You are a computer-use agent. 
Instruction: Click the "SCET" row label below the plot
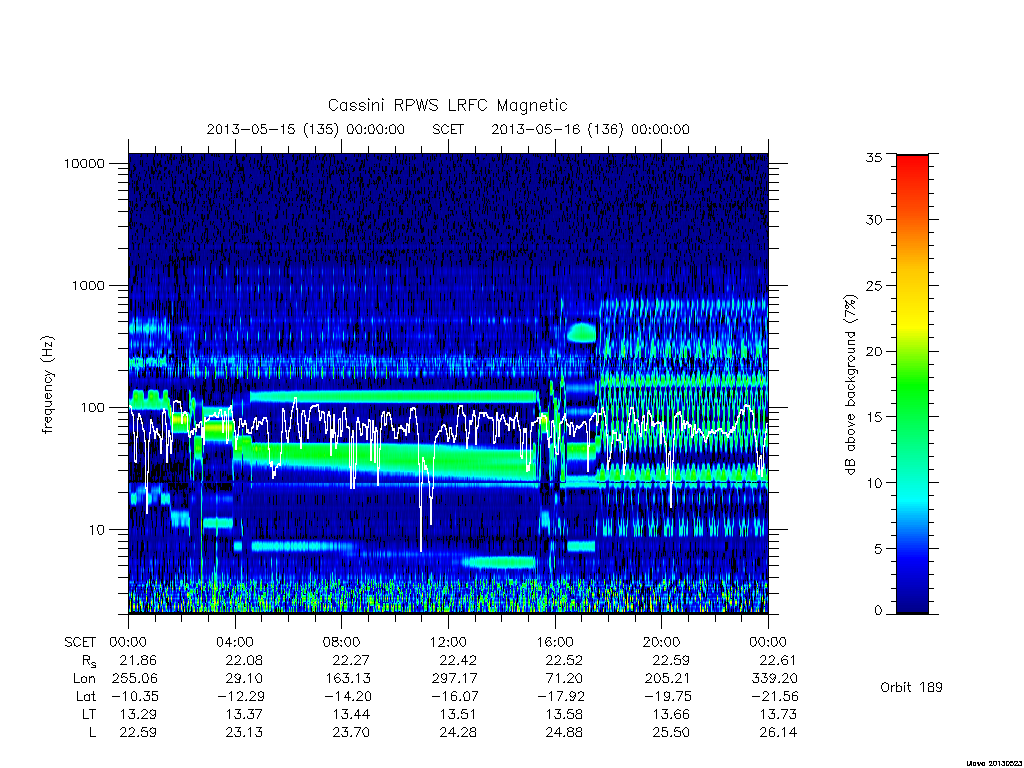click(x=80, y=642)
